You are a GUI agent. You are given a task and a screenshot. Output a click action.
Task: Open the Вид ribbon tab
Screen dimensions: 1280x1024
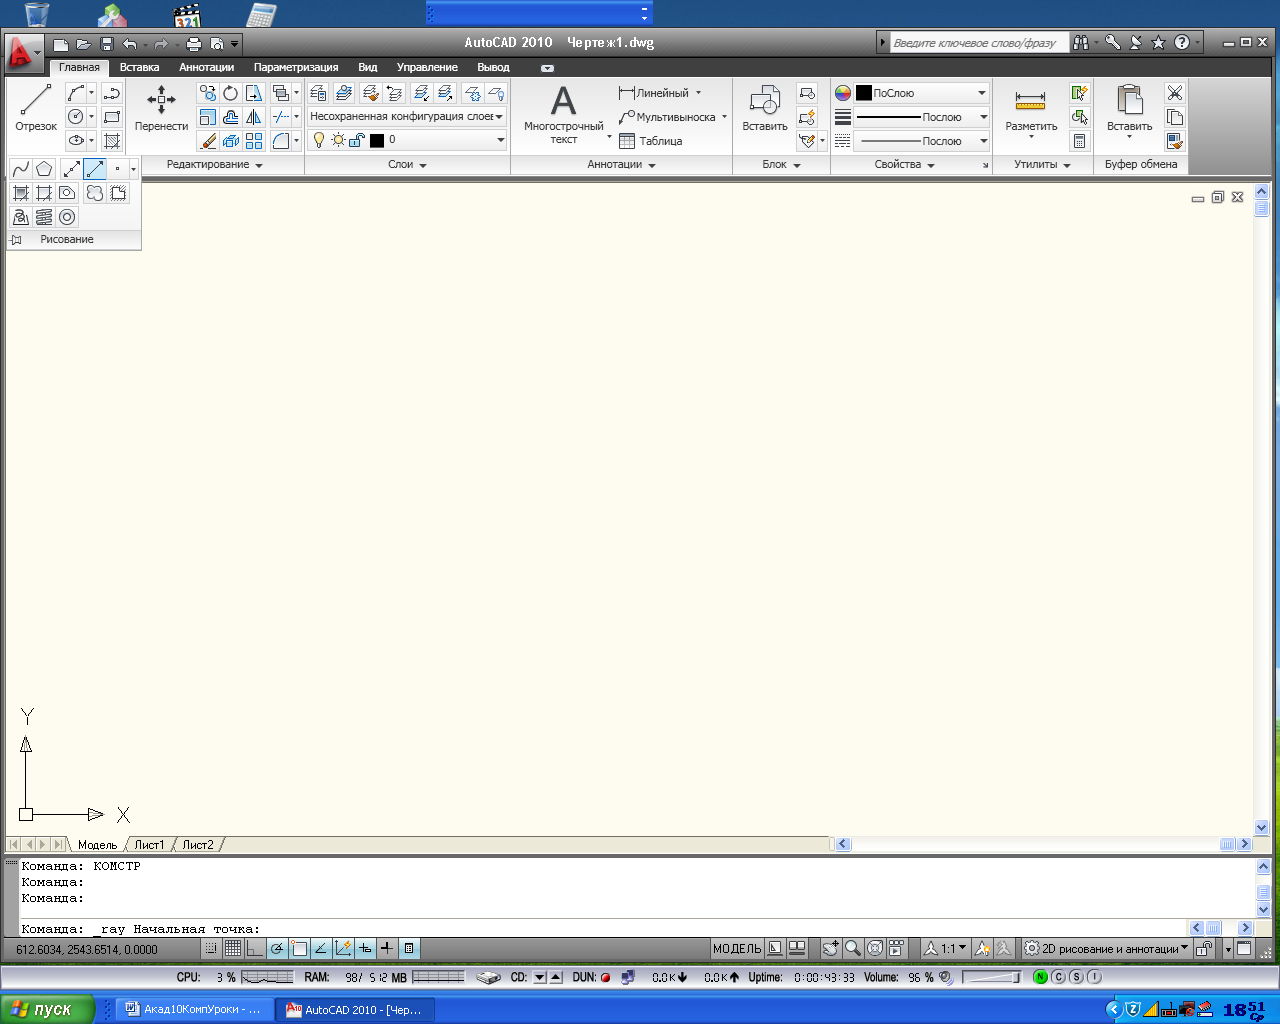click(x=368, y=67)
